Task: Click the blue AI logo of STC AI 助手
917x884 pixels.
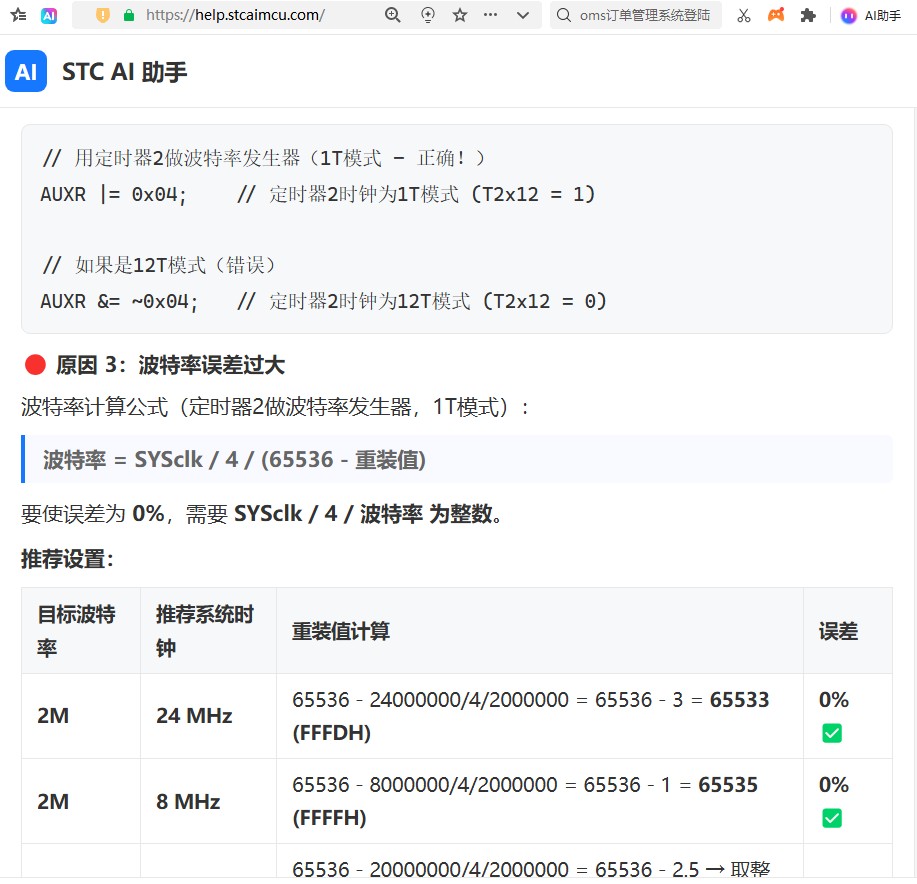Action: [x=26, y=71]
